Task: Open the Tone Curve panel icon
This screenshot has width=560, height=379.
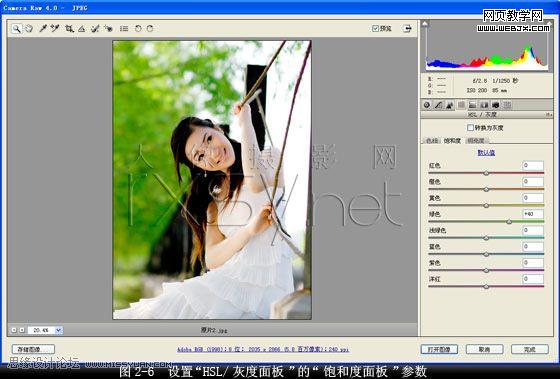Action: tap(438, 105)
